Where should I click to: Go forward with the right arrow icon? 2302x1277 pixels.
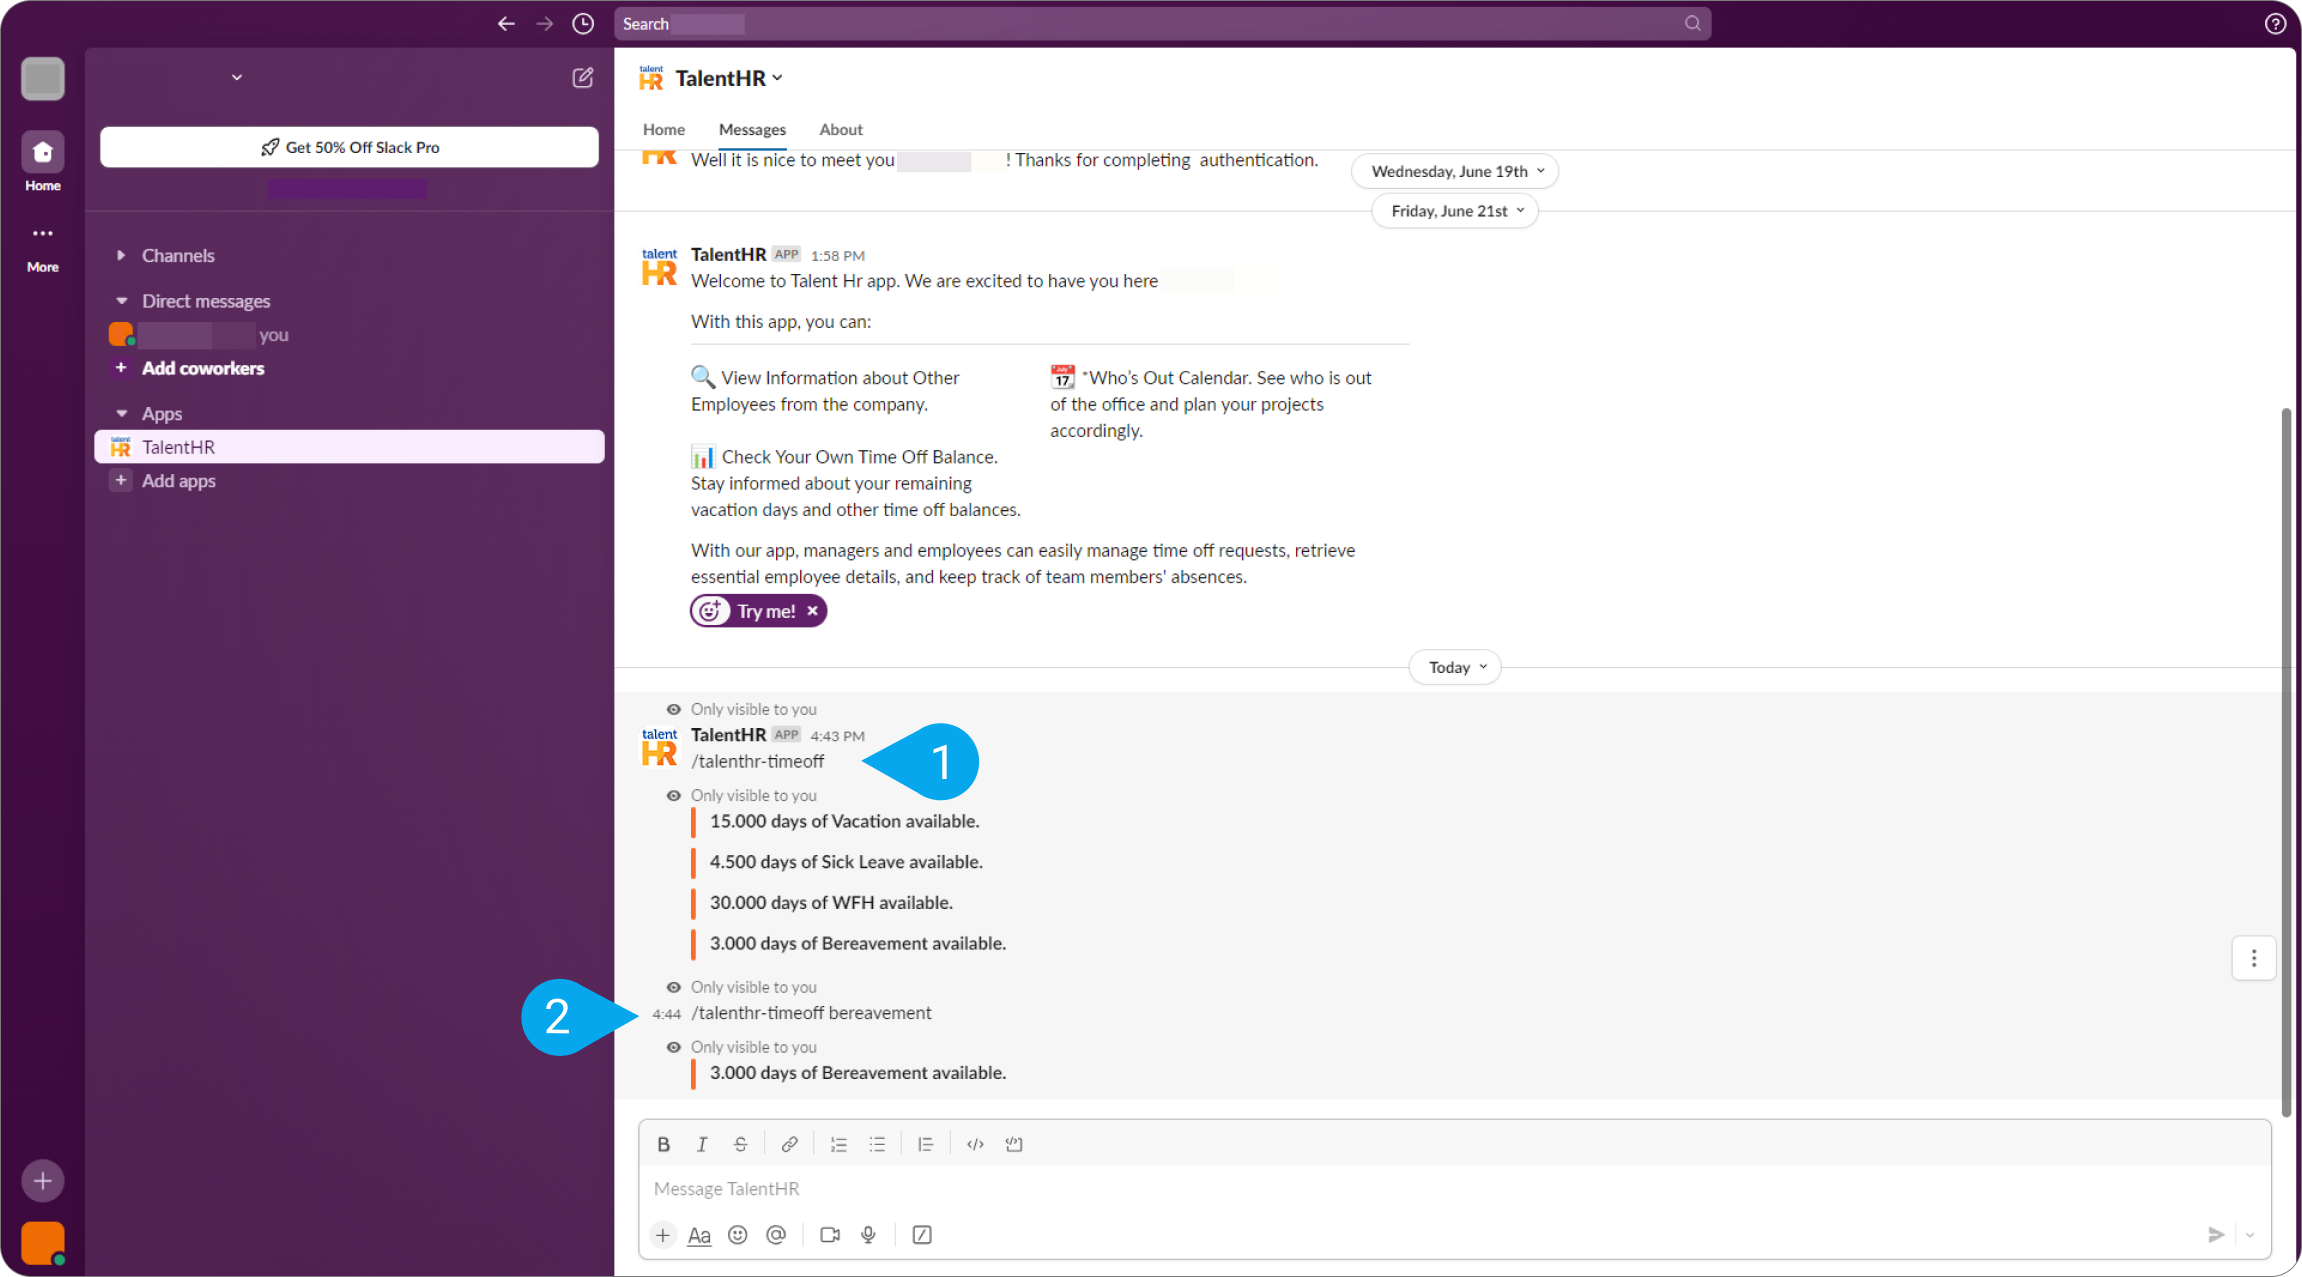click(x=545, y=23)
